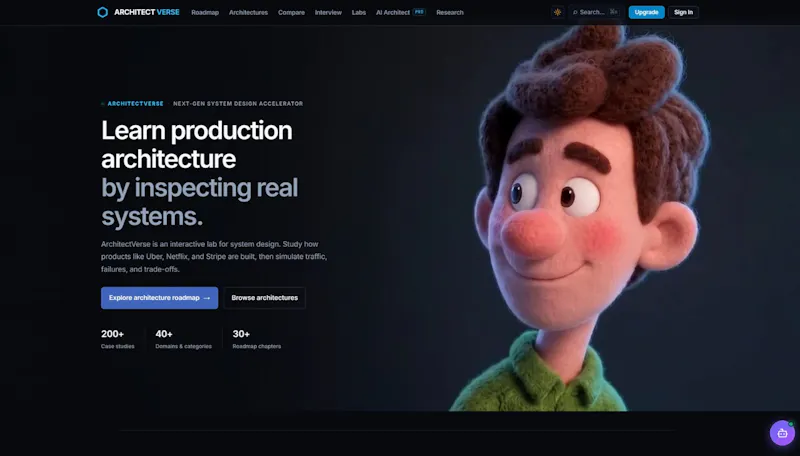Open Labs from the top navigation
Screen dimensions: 800x456
pyautogui.click(x=359, y=12)
